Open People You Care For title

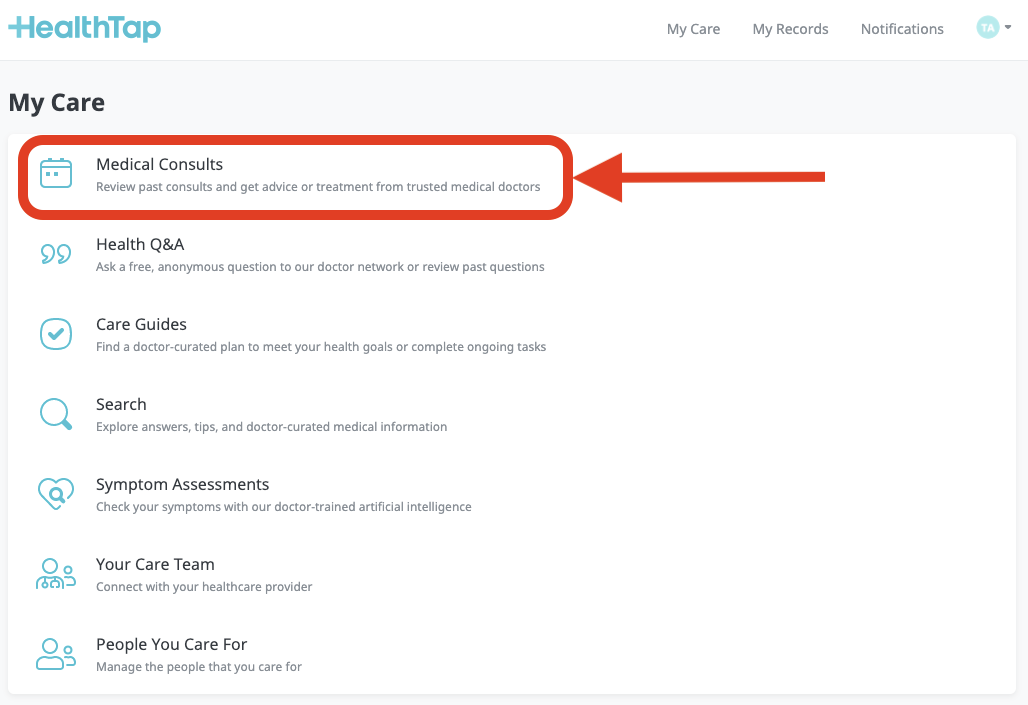pyautogui.click(x=171, y=644)
